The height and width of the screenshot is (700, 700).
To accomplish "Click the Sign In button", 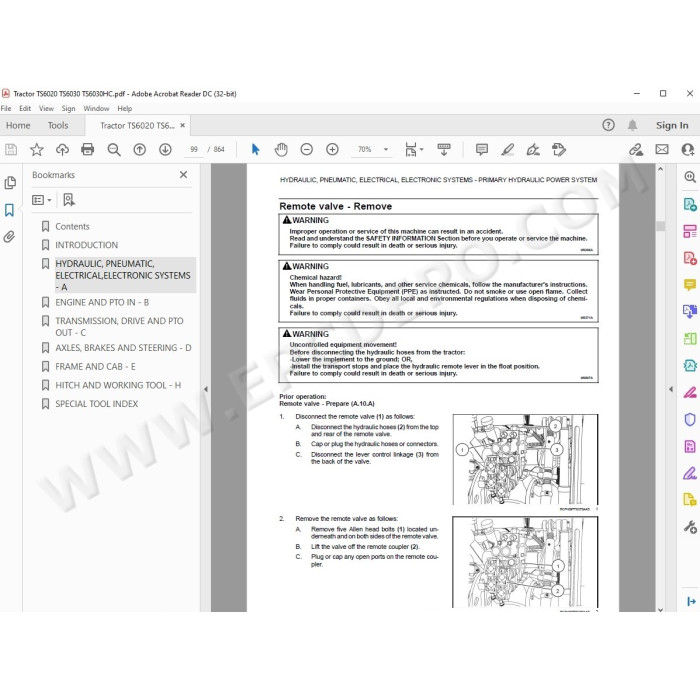I will (x=672, y=125).
